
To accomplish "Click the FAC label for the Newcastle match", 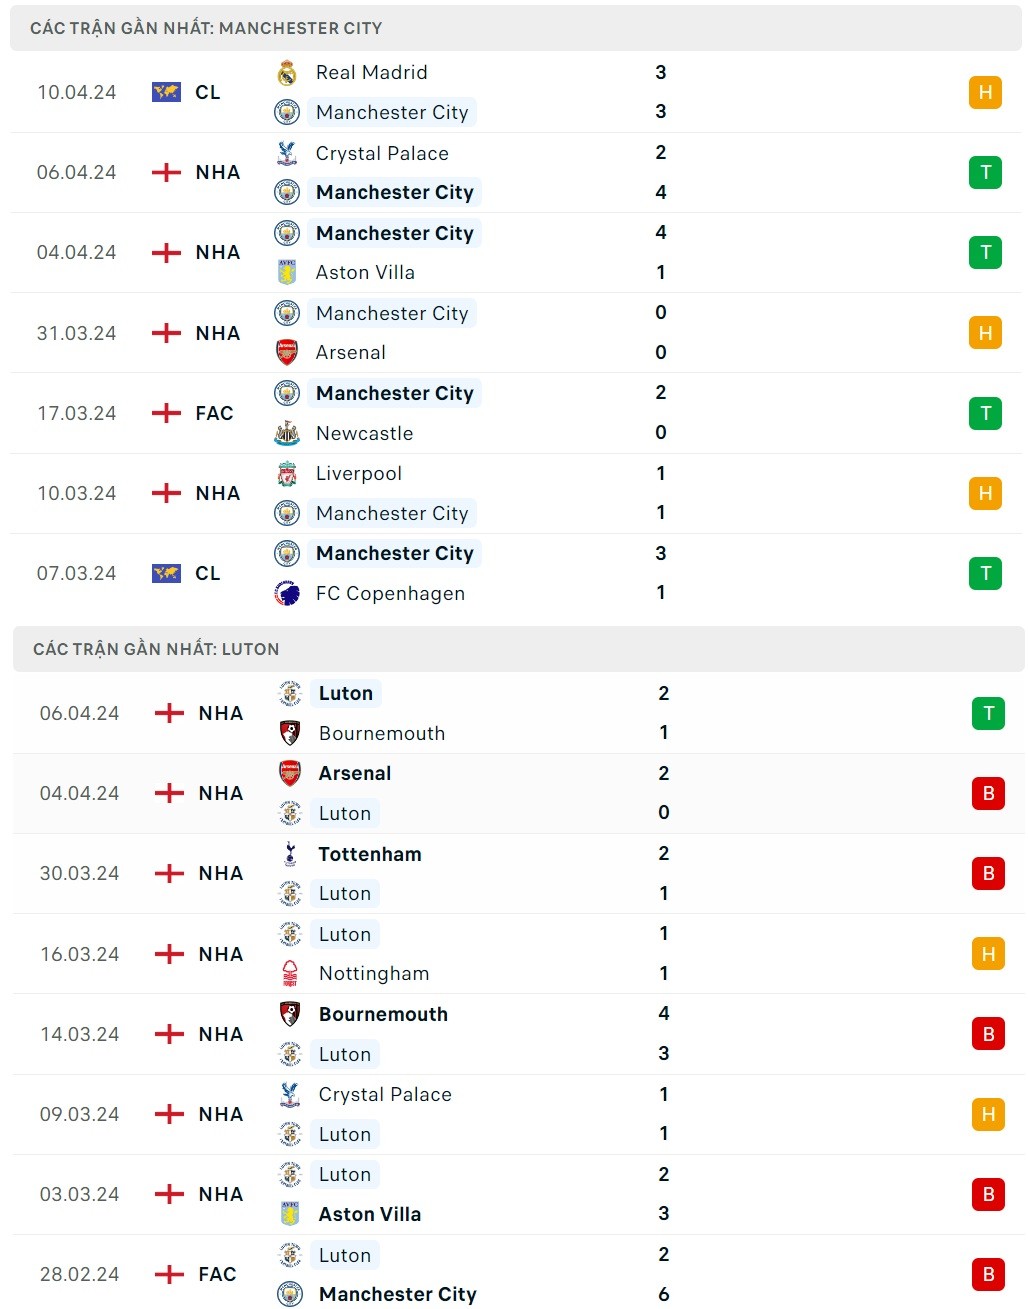I will [214, 413].
